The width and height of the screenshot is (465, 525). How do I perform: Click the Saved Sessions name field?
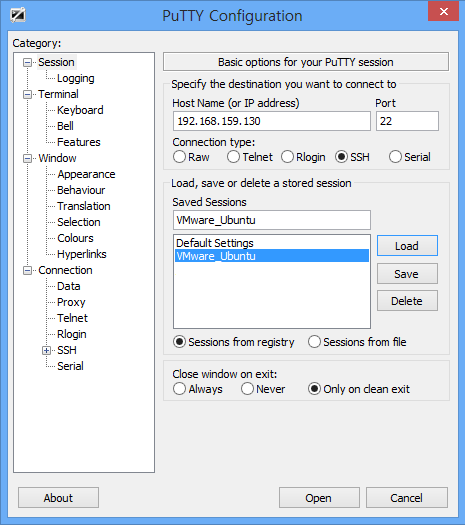pos(272,220)
